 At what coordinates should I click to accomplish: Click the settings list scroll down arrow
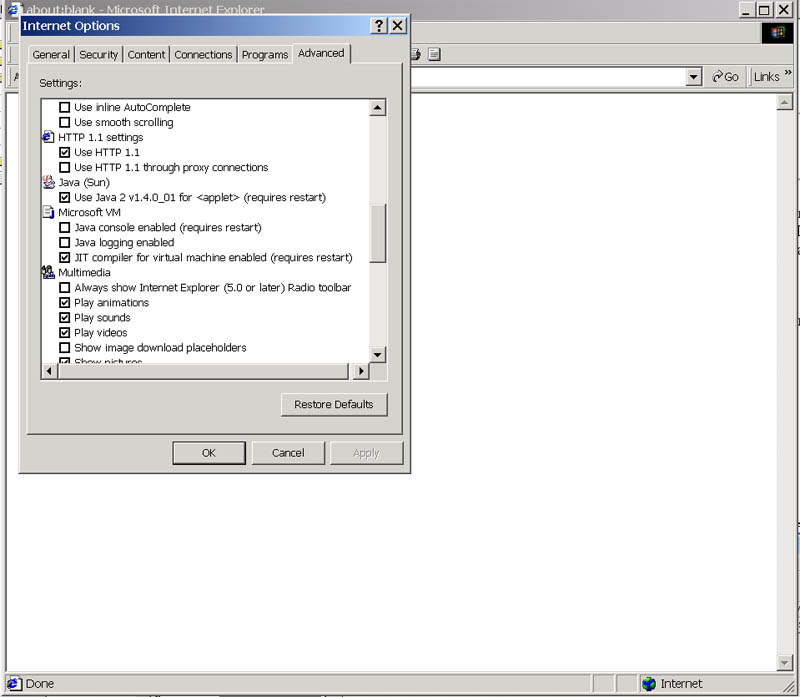(x=378, y=355)
